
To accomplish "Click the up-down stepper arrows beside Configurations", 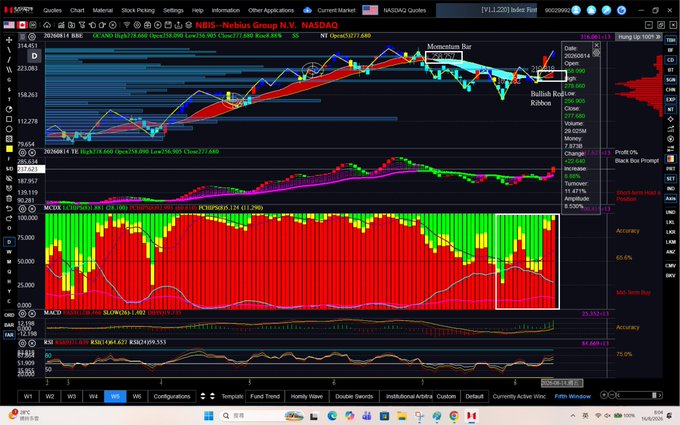I will click(x=203, y=396).
